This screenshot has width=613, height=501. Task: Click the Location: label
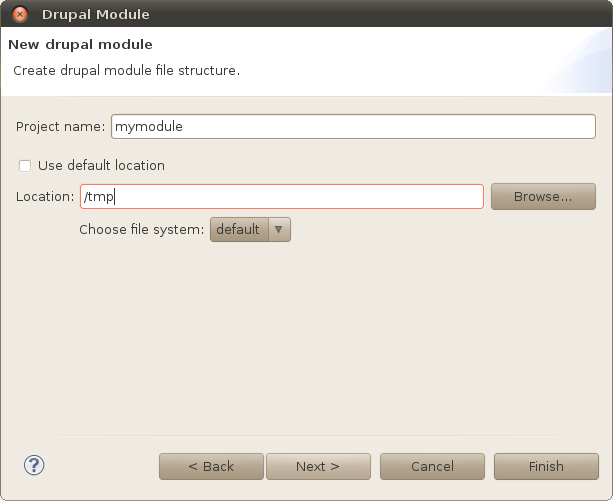click(45, 197)
